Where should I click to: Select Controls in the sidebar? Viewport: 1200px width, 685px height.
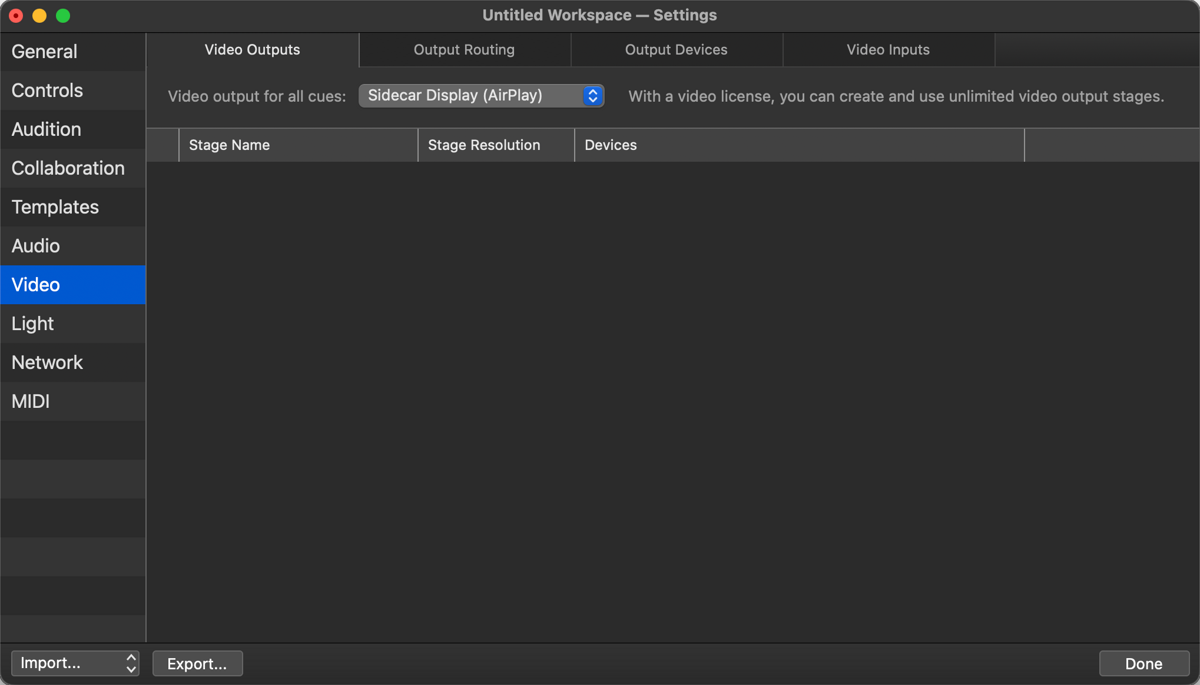coord(73,91)
